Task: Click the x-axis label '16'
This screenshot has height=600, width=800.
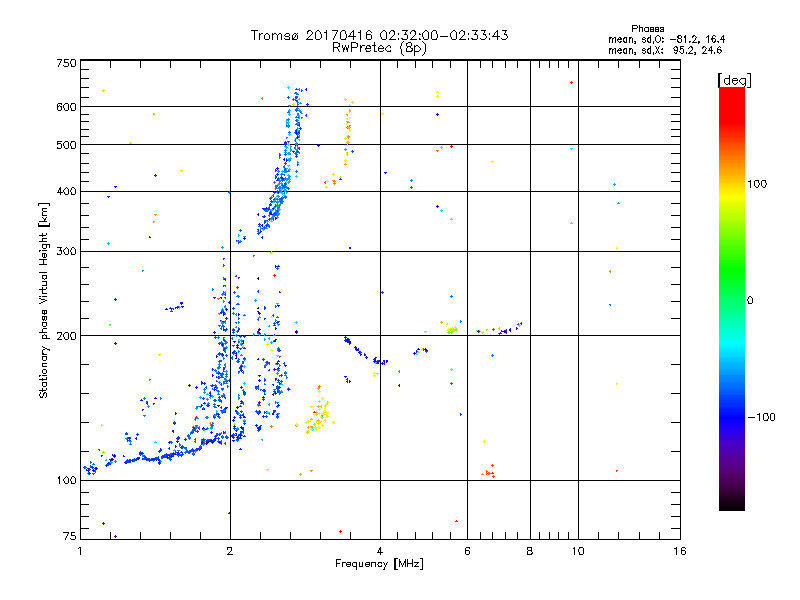Action: click(680, 551)
